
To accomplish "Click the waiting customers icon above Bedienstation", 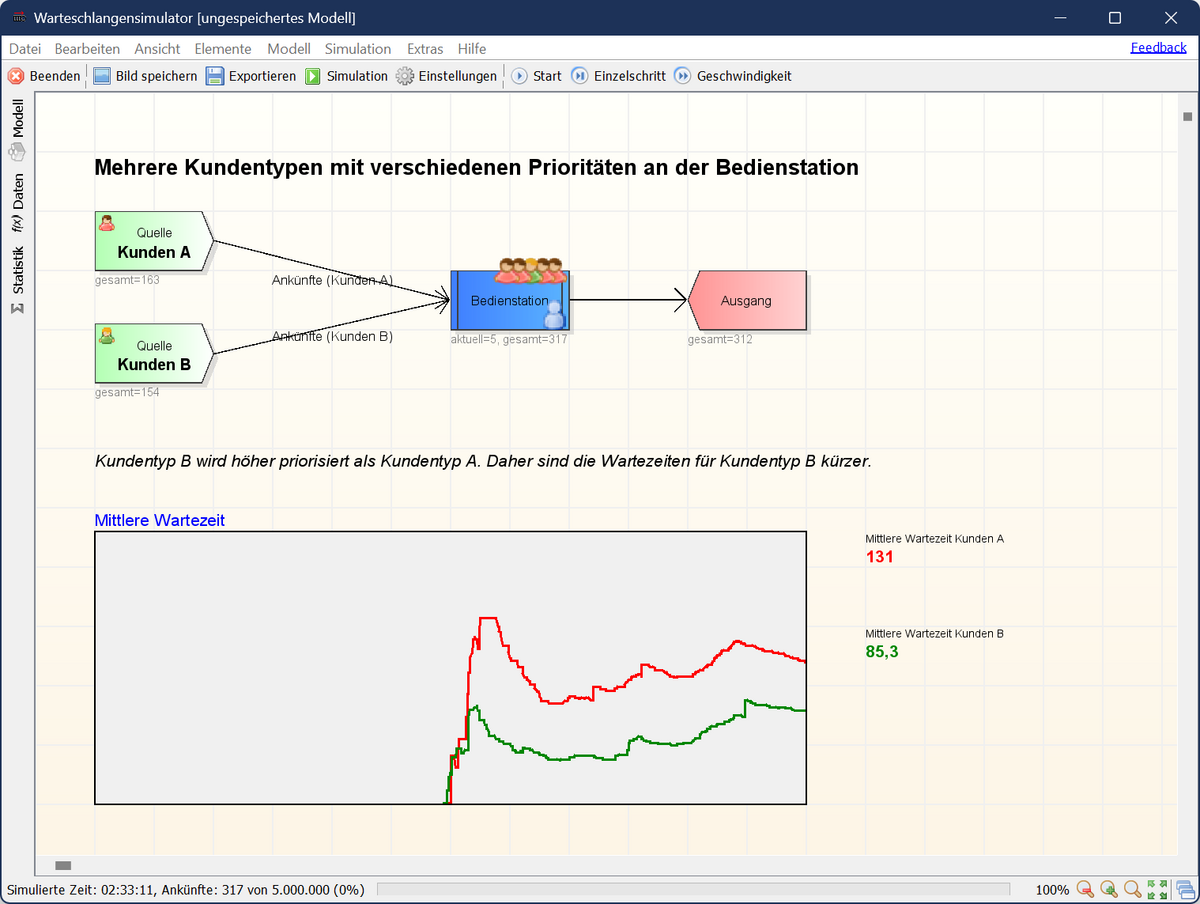I will click(530, 269).
